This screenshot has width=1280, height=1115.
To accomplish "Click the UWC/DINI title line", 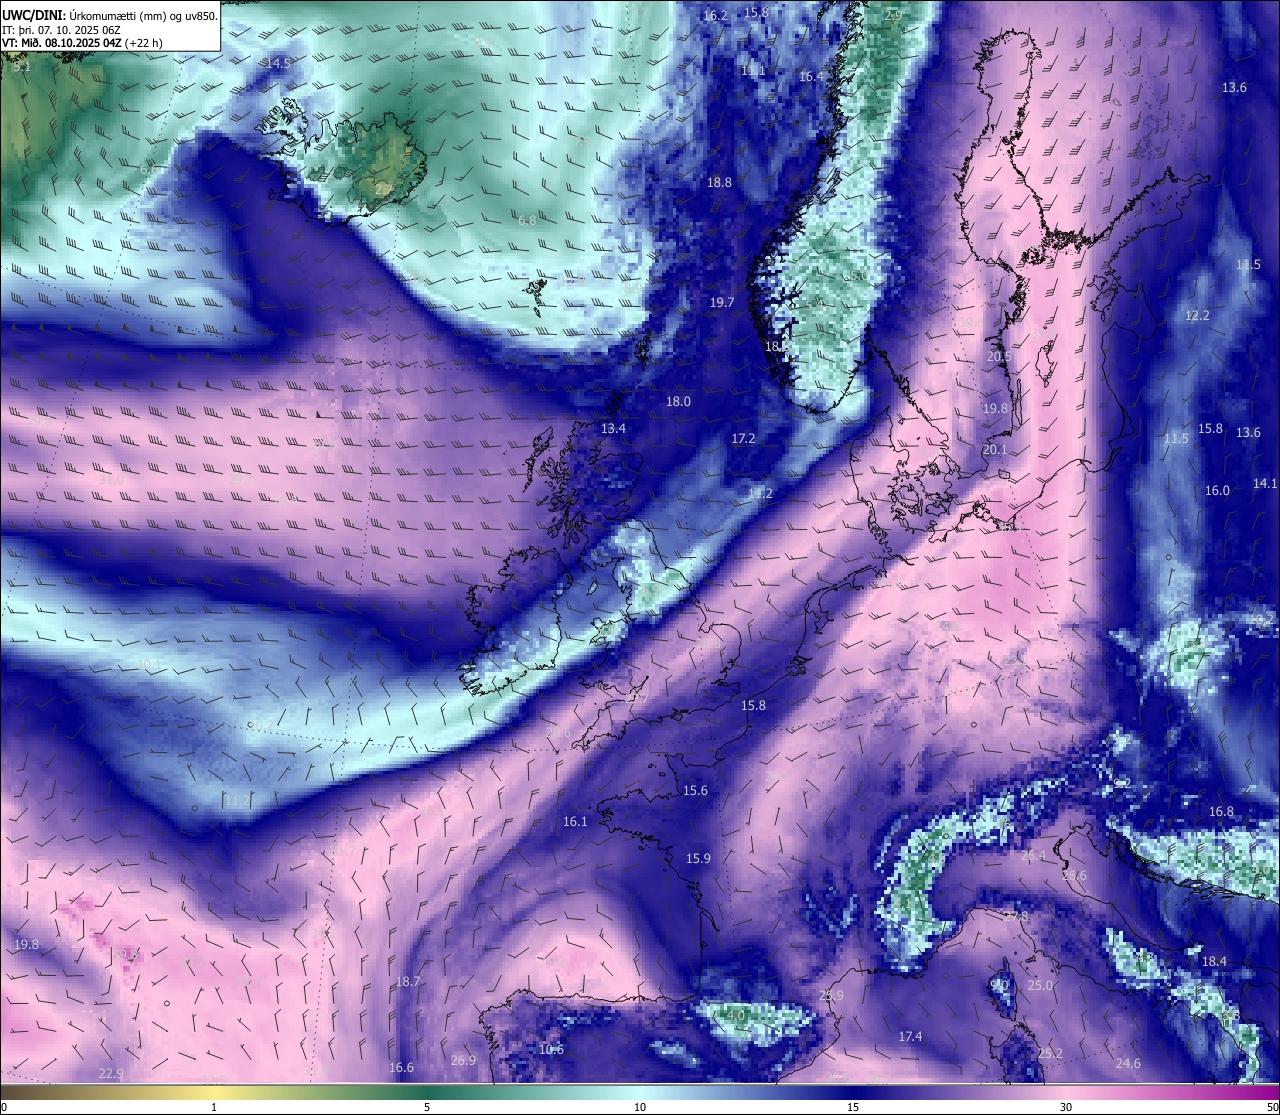I will click(109, 15).
